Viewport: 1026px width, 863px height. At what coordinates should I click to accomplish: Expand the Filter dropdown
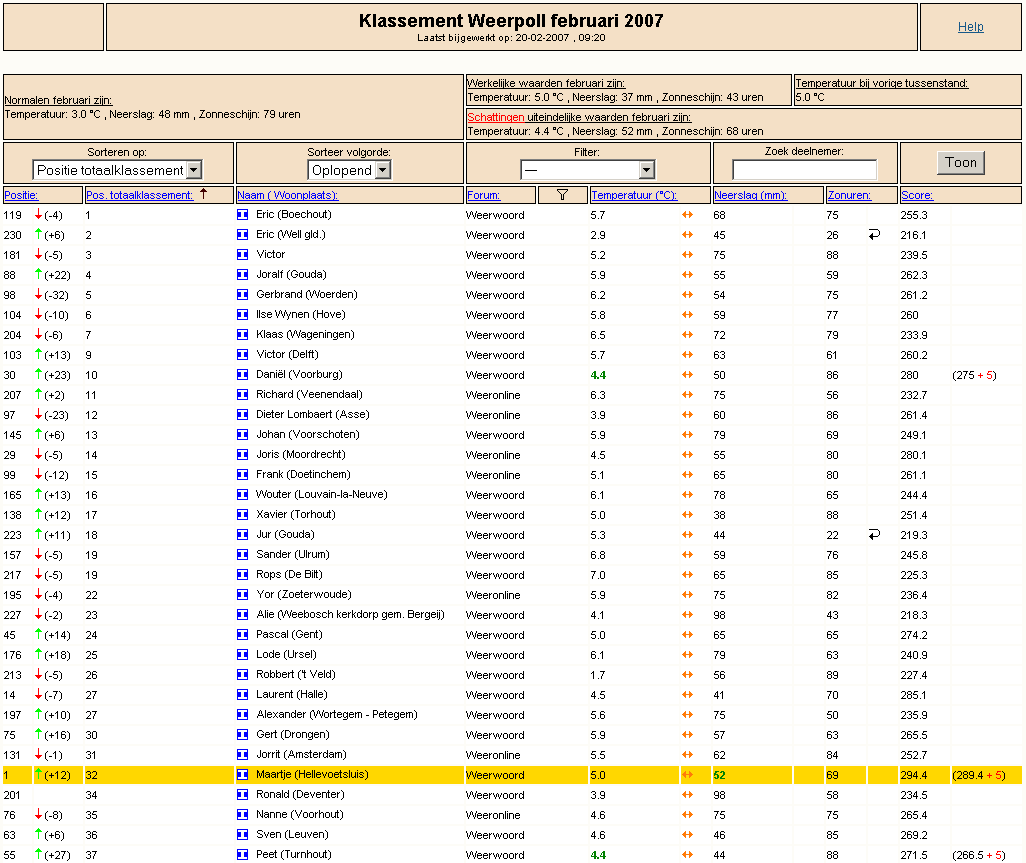click(x=587, y=170)
